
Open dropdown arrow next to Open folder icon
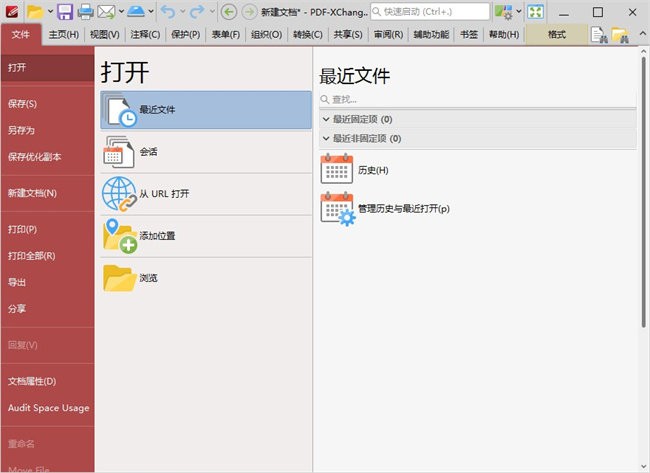point(49,12)
